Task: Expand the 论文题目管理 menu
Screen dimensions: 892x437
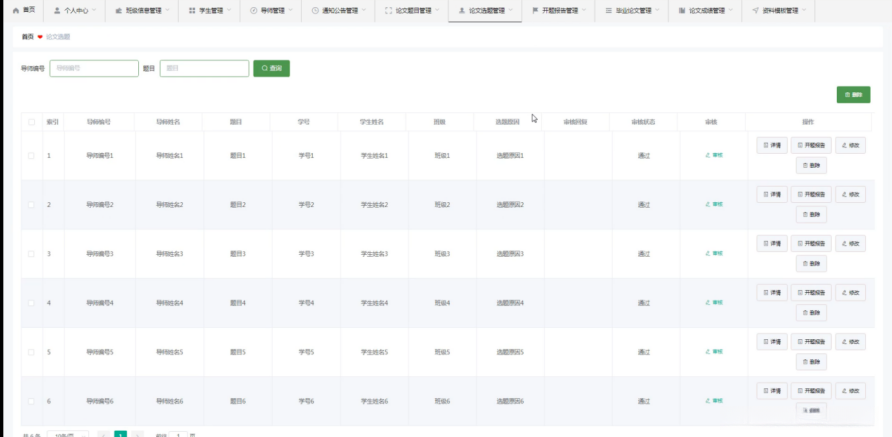Action: coord(412,10)
